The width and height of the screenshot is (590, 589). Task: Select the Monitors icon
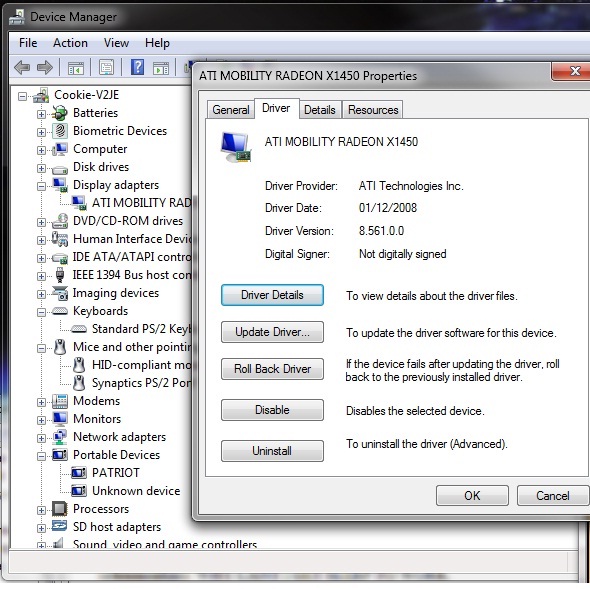tap(59, 419)
